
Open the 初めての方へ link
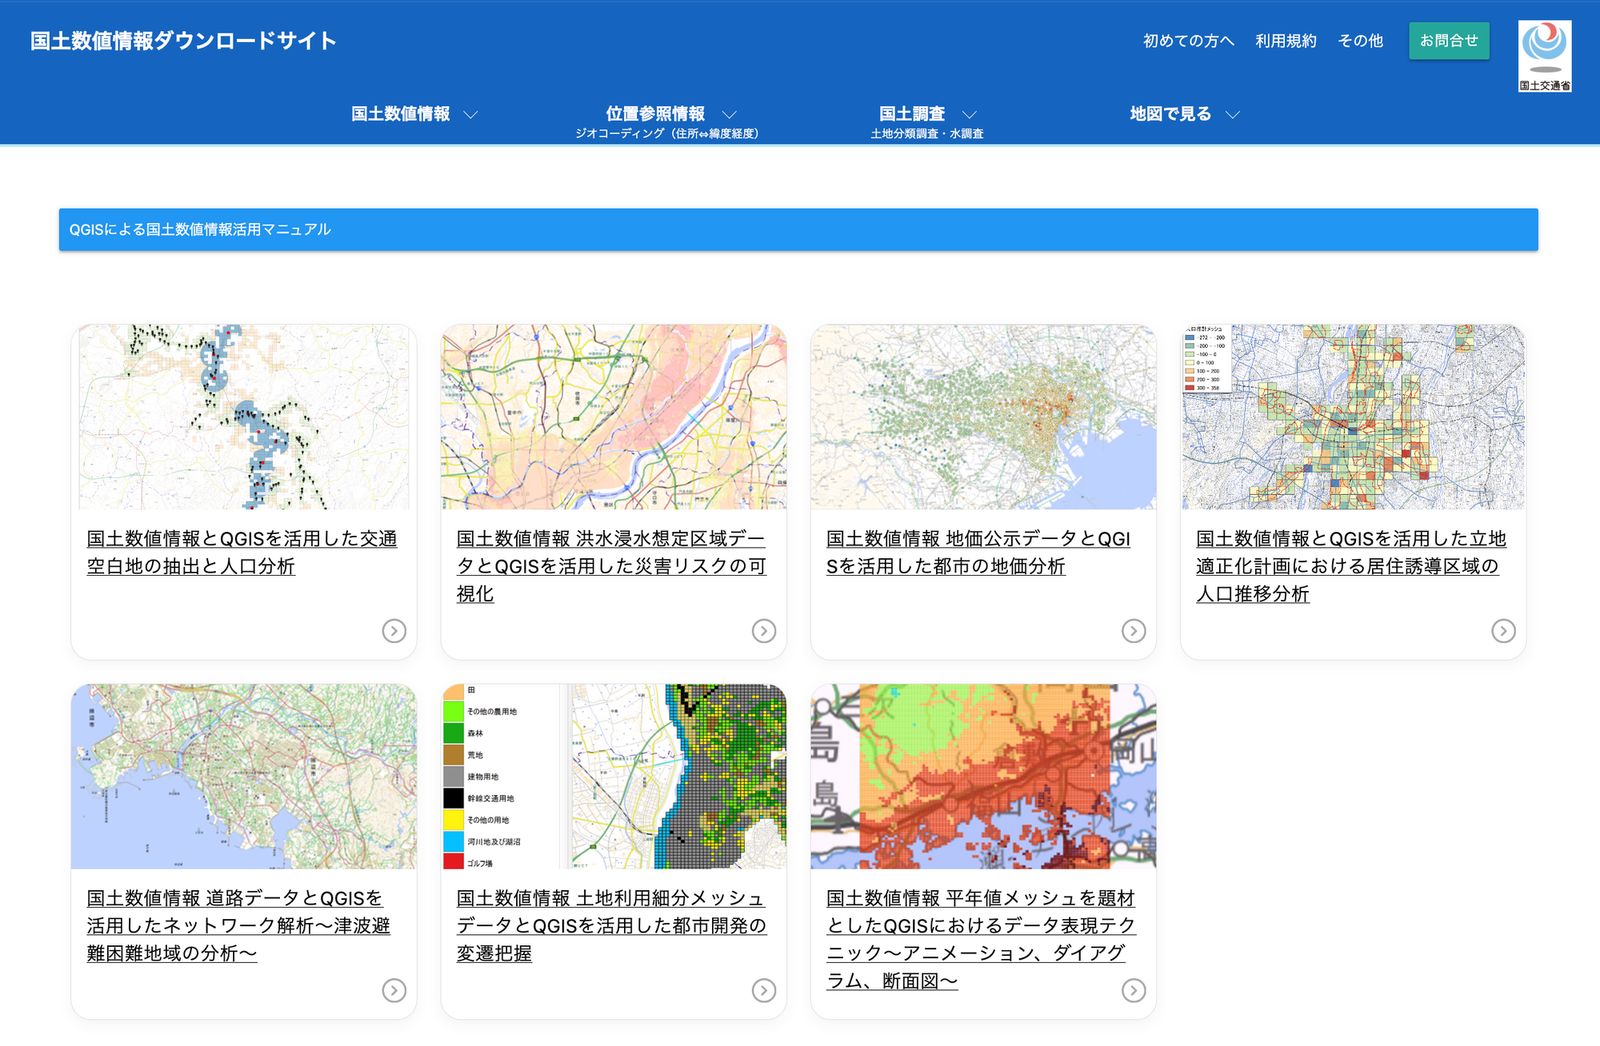pyautogui.click(x=1188, y=41)
